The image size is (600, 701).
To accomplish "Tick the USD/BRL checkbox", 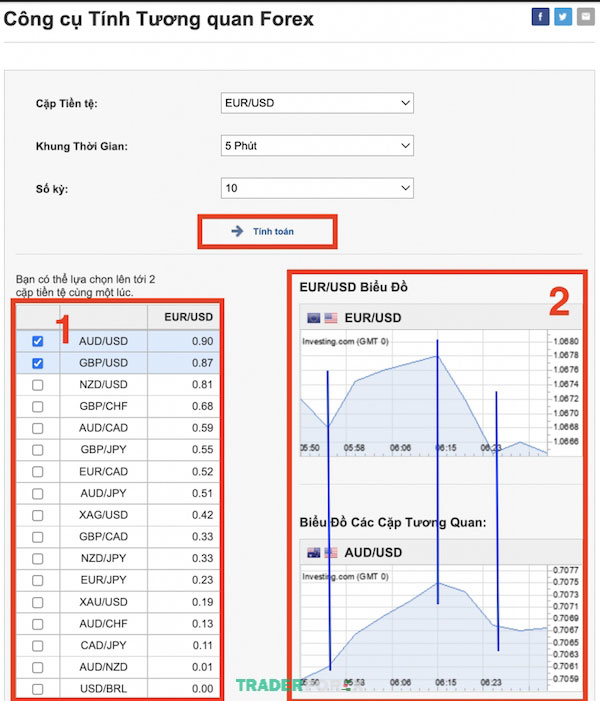I will [38, 689].
